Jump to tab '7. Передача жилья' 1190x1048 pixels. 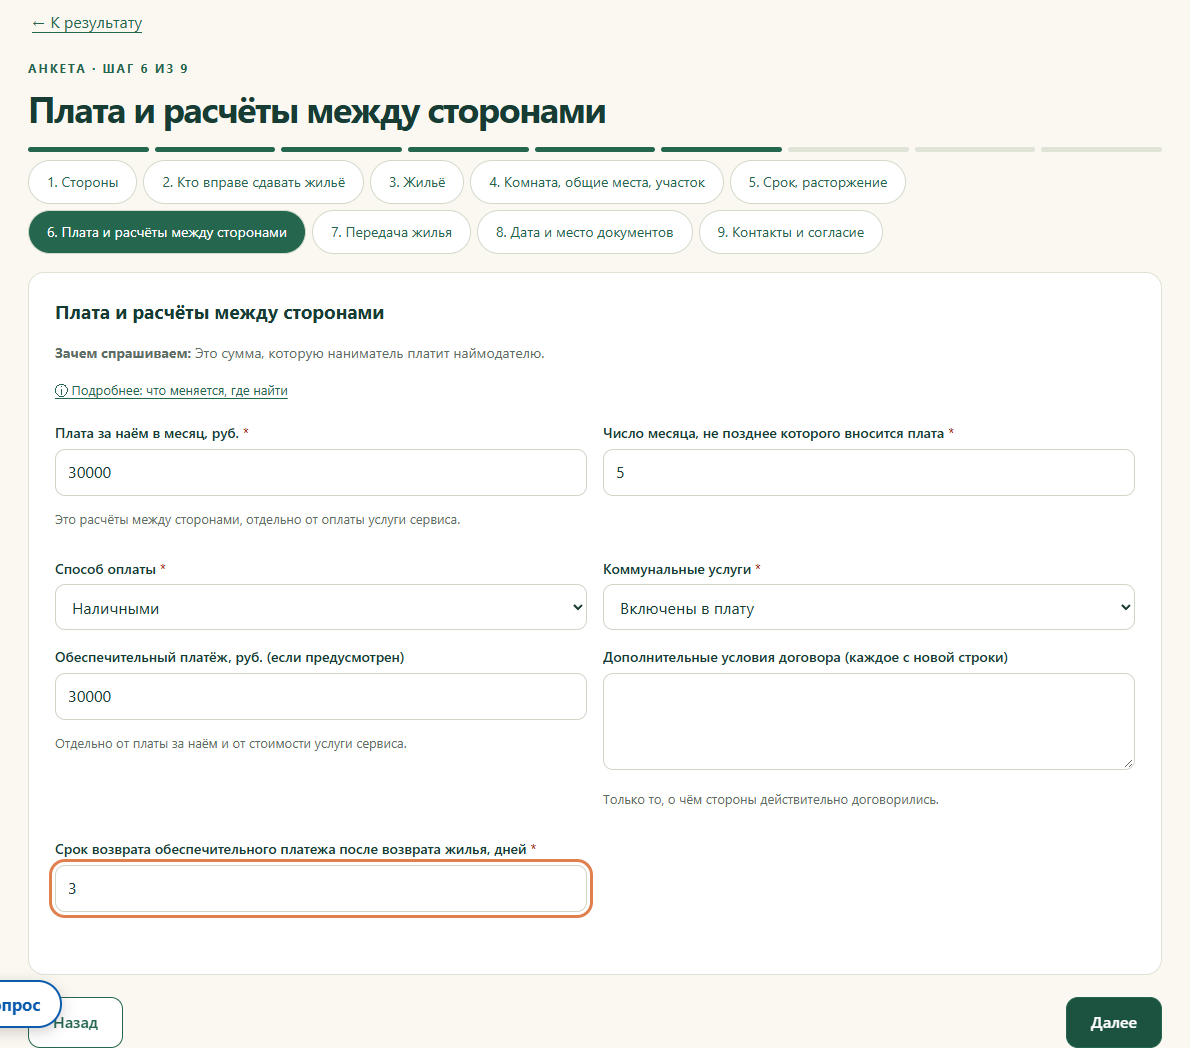[x=391, y=232]
